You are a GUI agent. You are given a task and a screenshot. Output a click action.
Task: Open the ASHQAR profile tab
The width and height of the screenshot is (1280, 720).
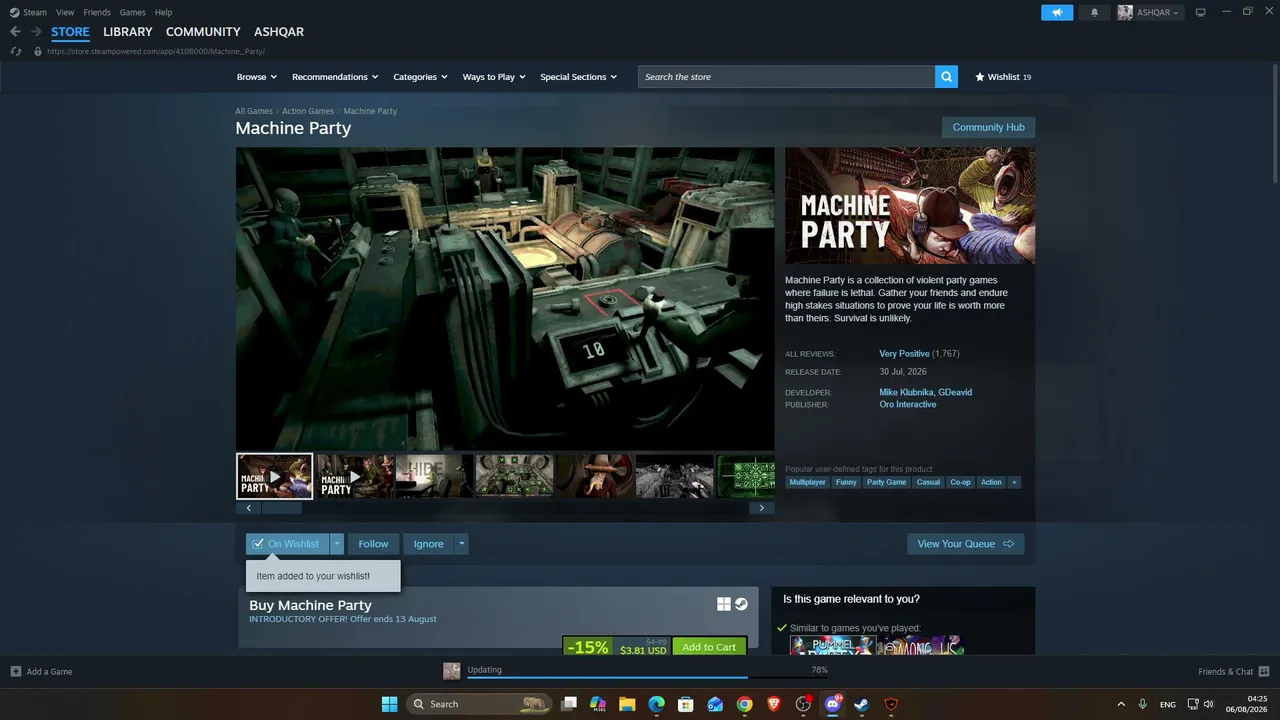tap(279, 32)
